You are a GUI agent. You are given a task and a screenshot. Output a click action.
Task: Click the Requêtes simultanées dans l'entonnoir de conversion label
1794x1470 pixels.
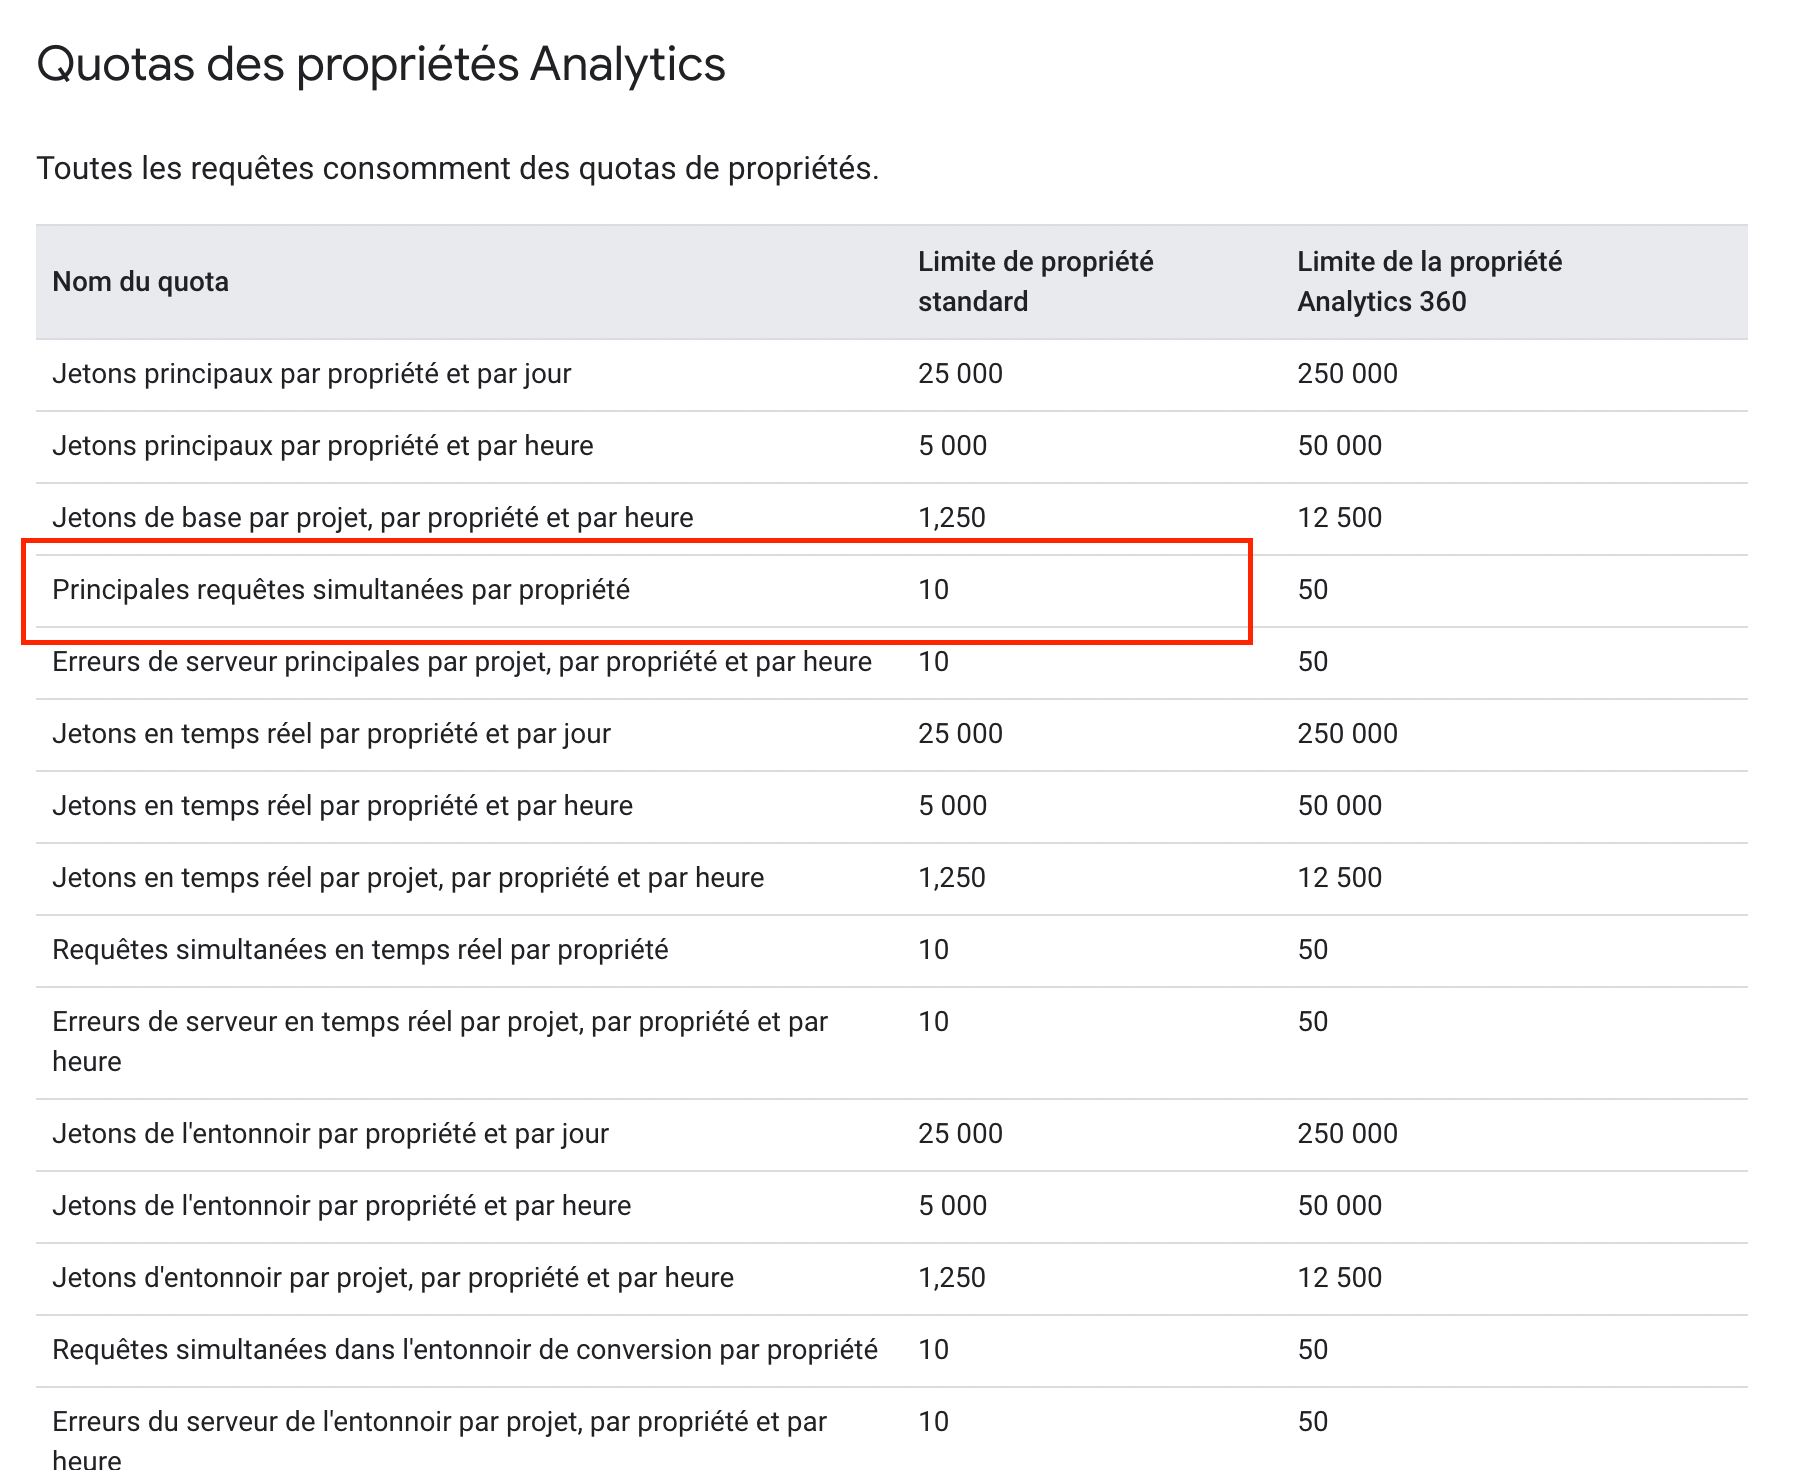tap(464, 1350)
